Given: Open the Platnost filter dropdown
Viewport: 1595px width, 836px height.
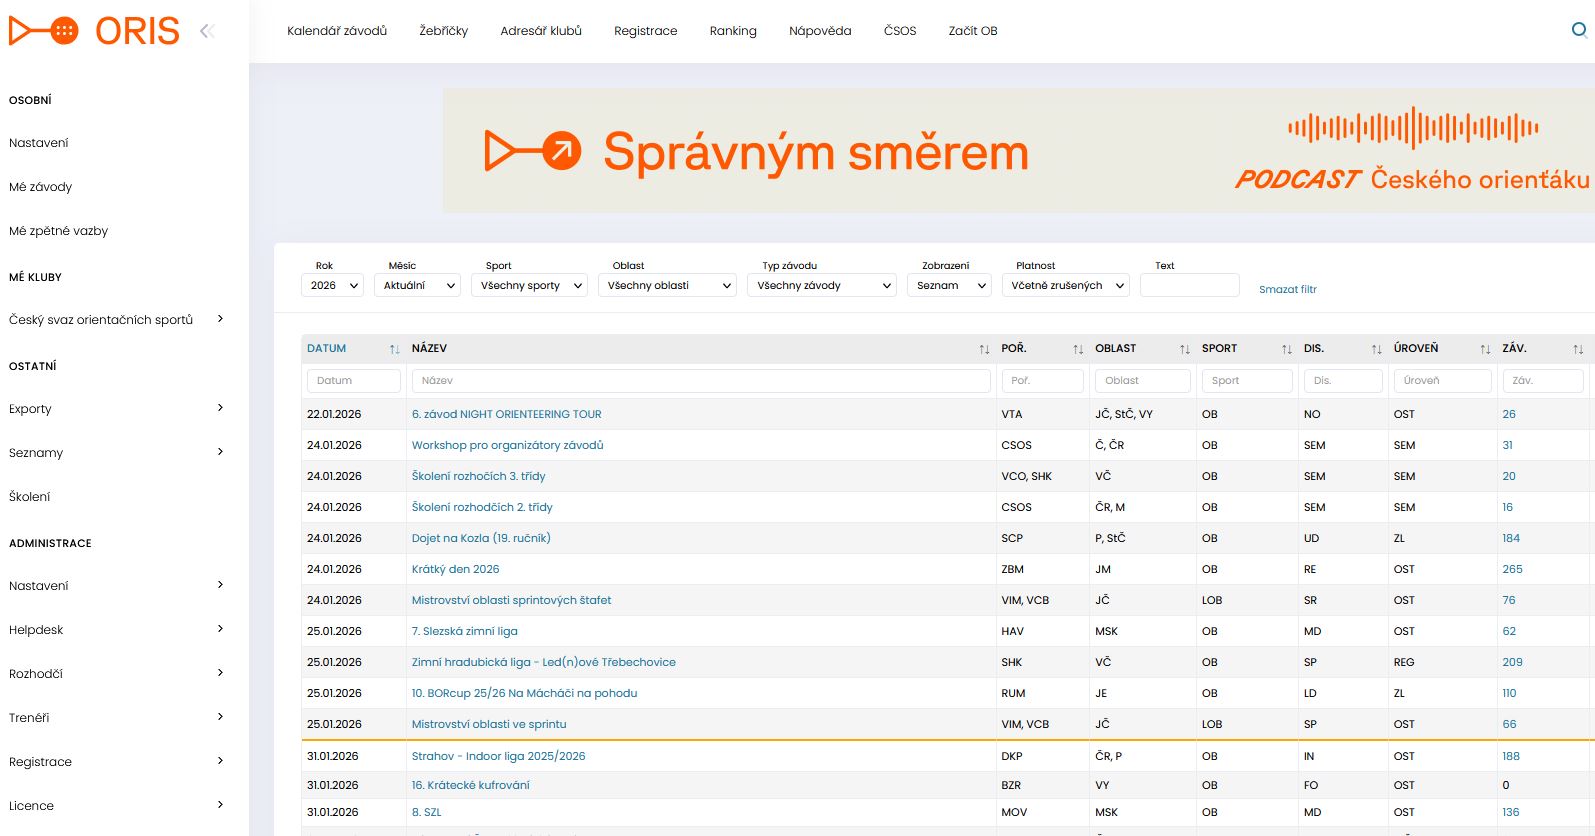Looking at the screenshot, I should [x=1065, y=286].
